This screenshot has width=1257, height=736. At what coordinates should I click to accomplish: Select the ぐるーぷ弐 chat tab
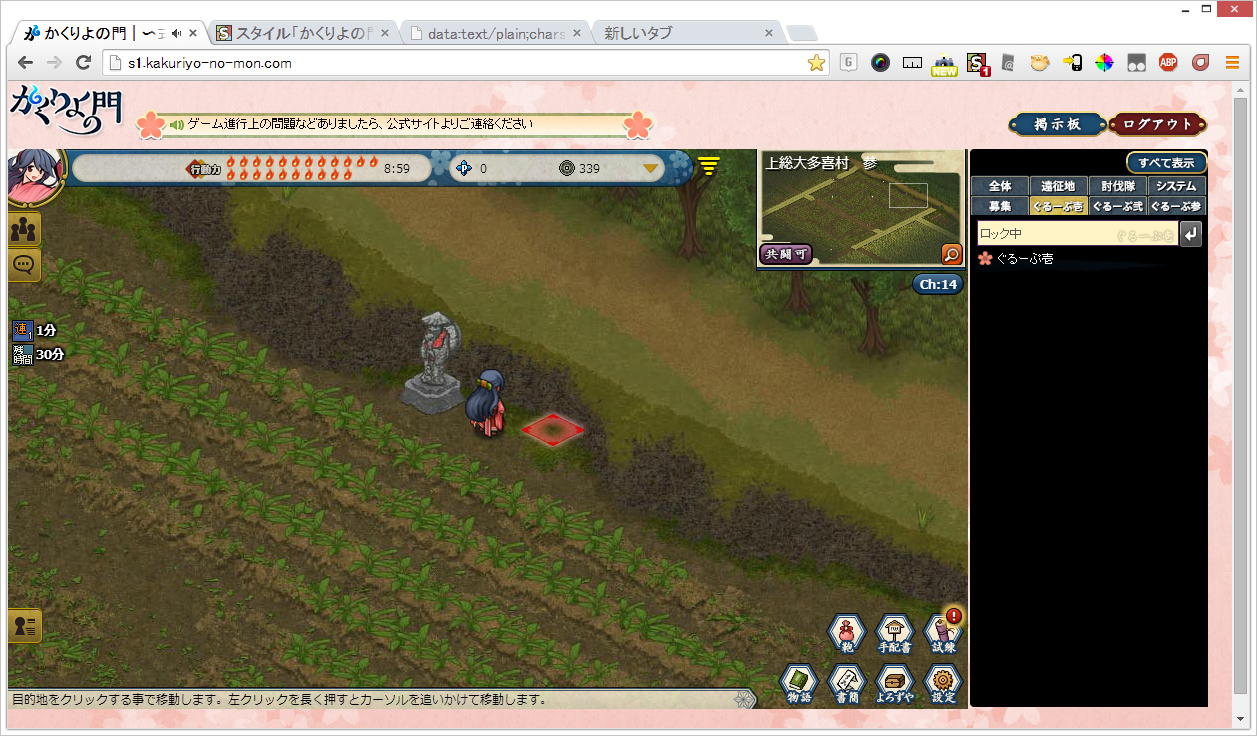[1118, 206]
